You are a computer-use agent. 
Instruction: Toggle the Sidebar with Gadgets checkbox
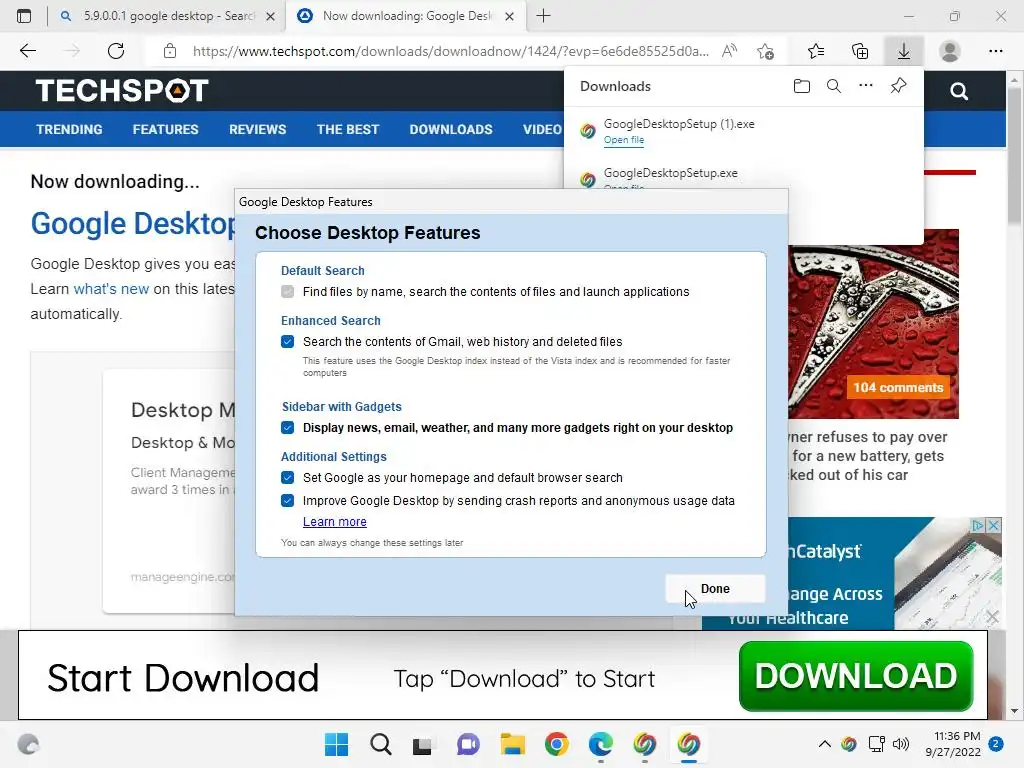(287, 428)
